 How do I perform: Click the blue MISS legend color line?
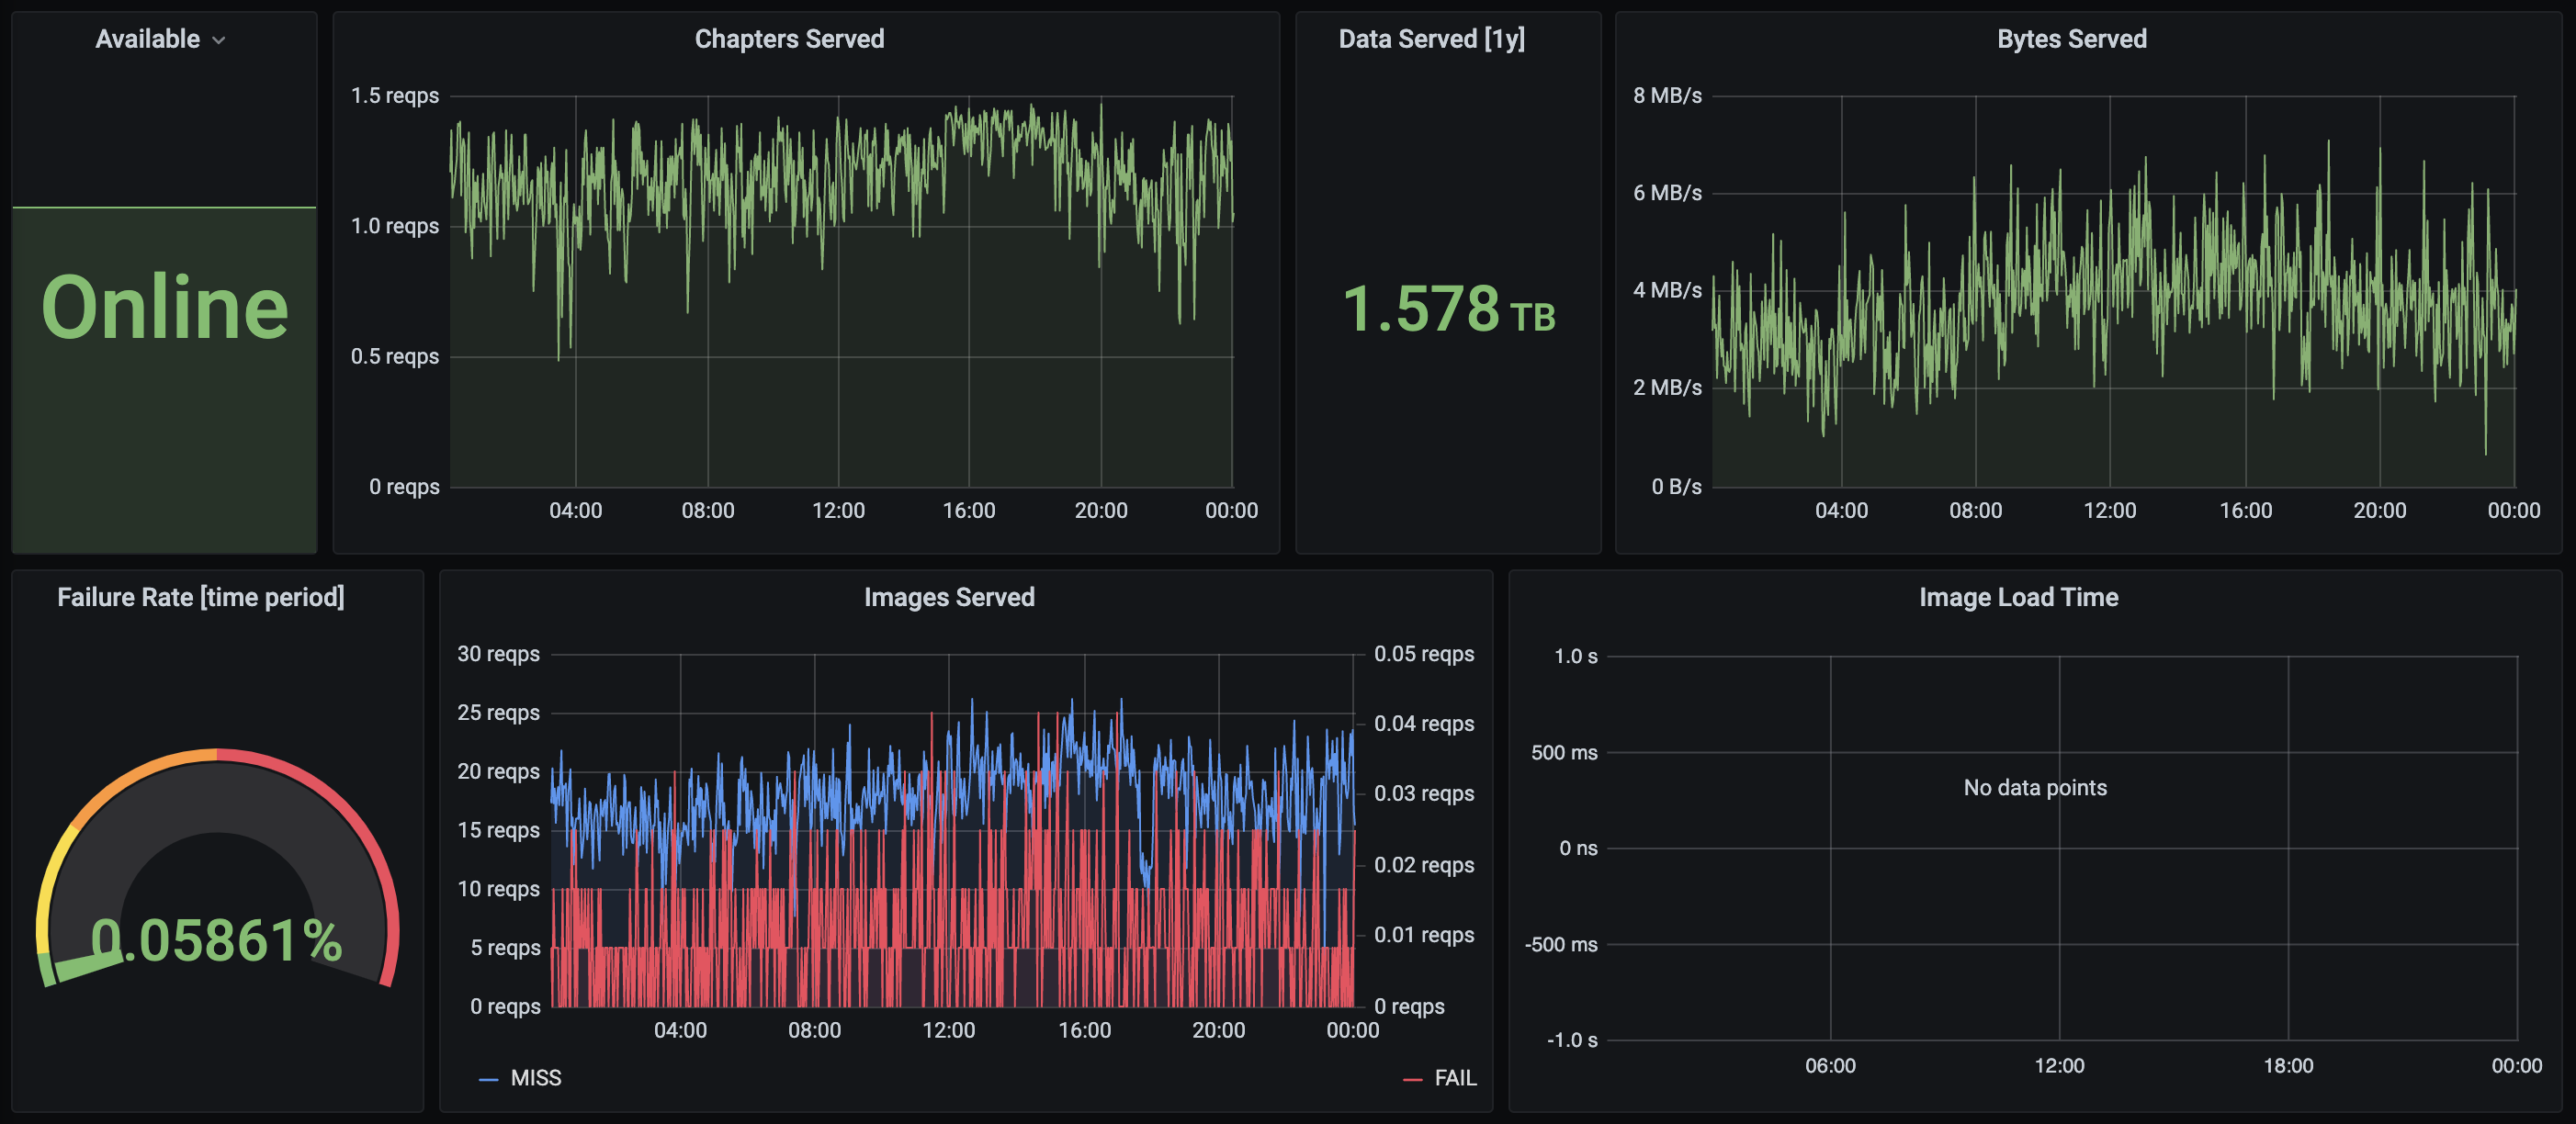[488, 1079]
